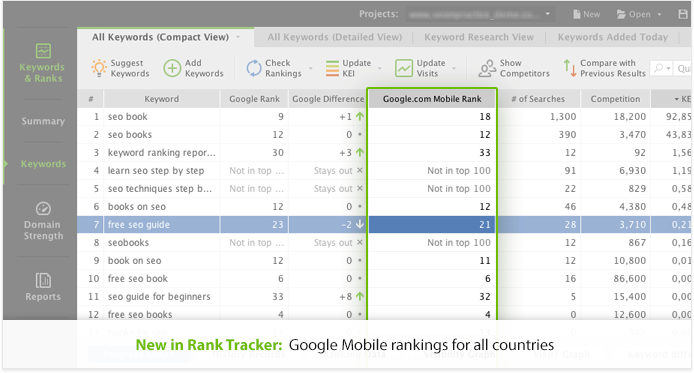
Task: Expand the Check Rankings dropdown arrow
Action: pyautogui.click(x=311, y=69)
